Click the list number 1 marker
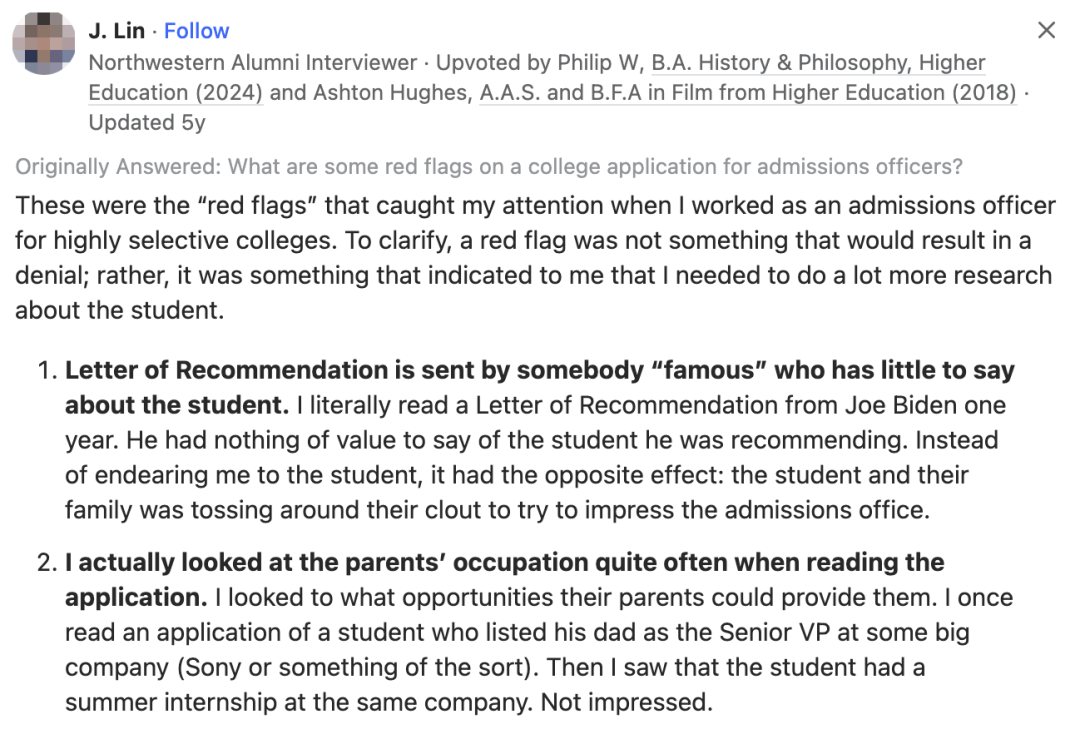 46,371
